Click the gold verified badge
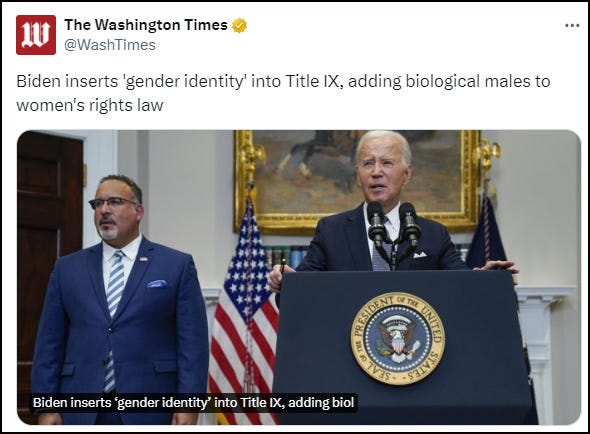The image size is (590, 434). point(239,25)
